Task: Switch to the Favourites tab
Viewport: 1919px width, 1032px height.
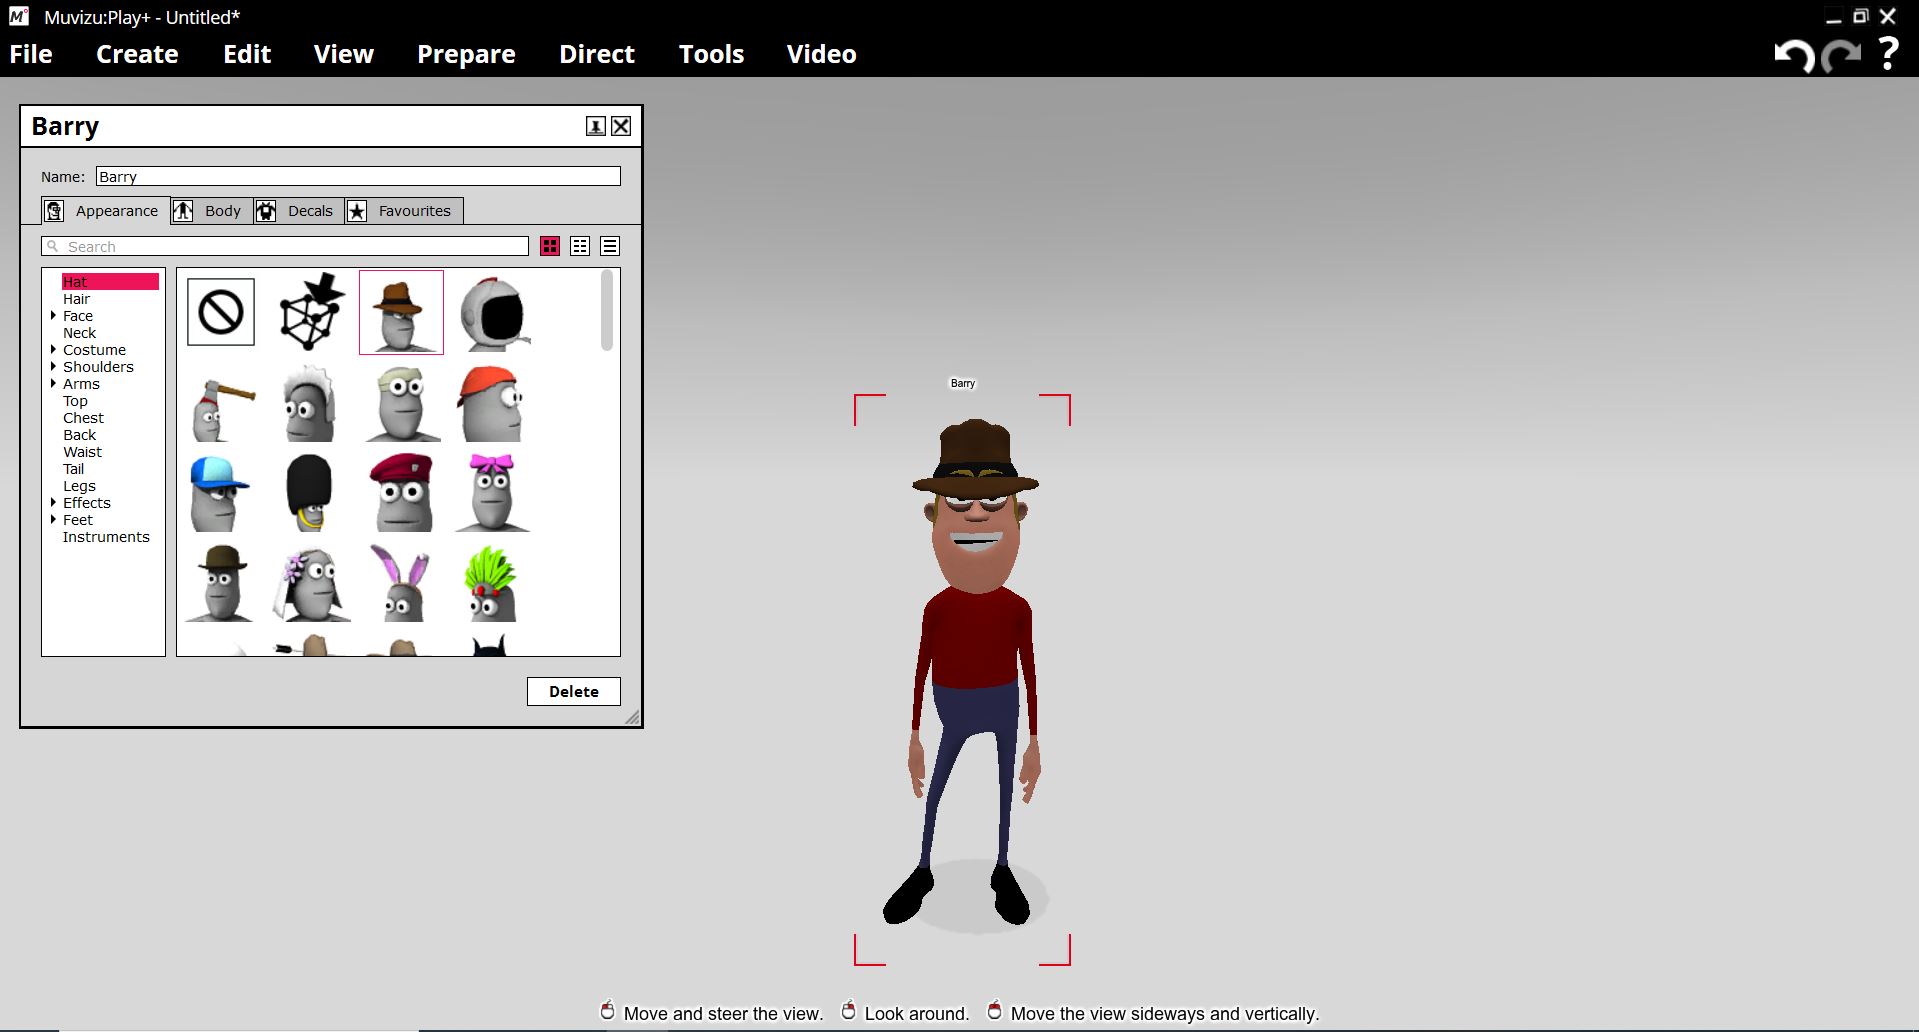Action: [x=404, y=211]
